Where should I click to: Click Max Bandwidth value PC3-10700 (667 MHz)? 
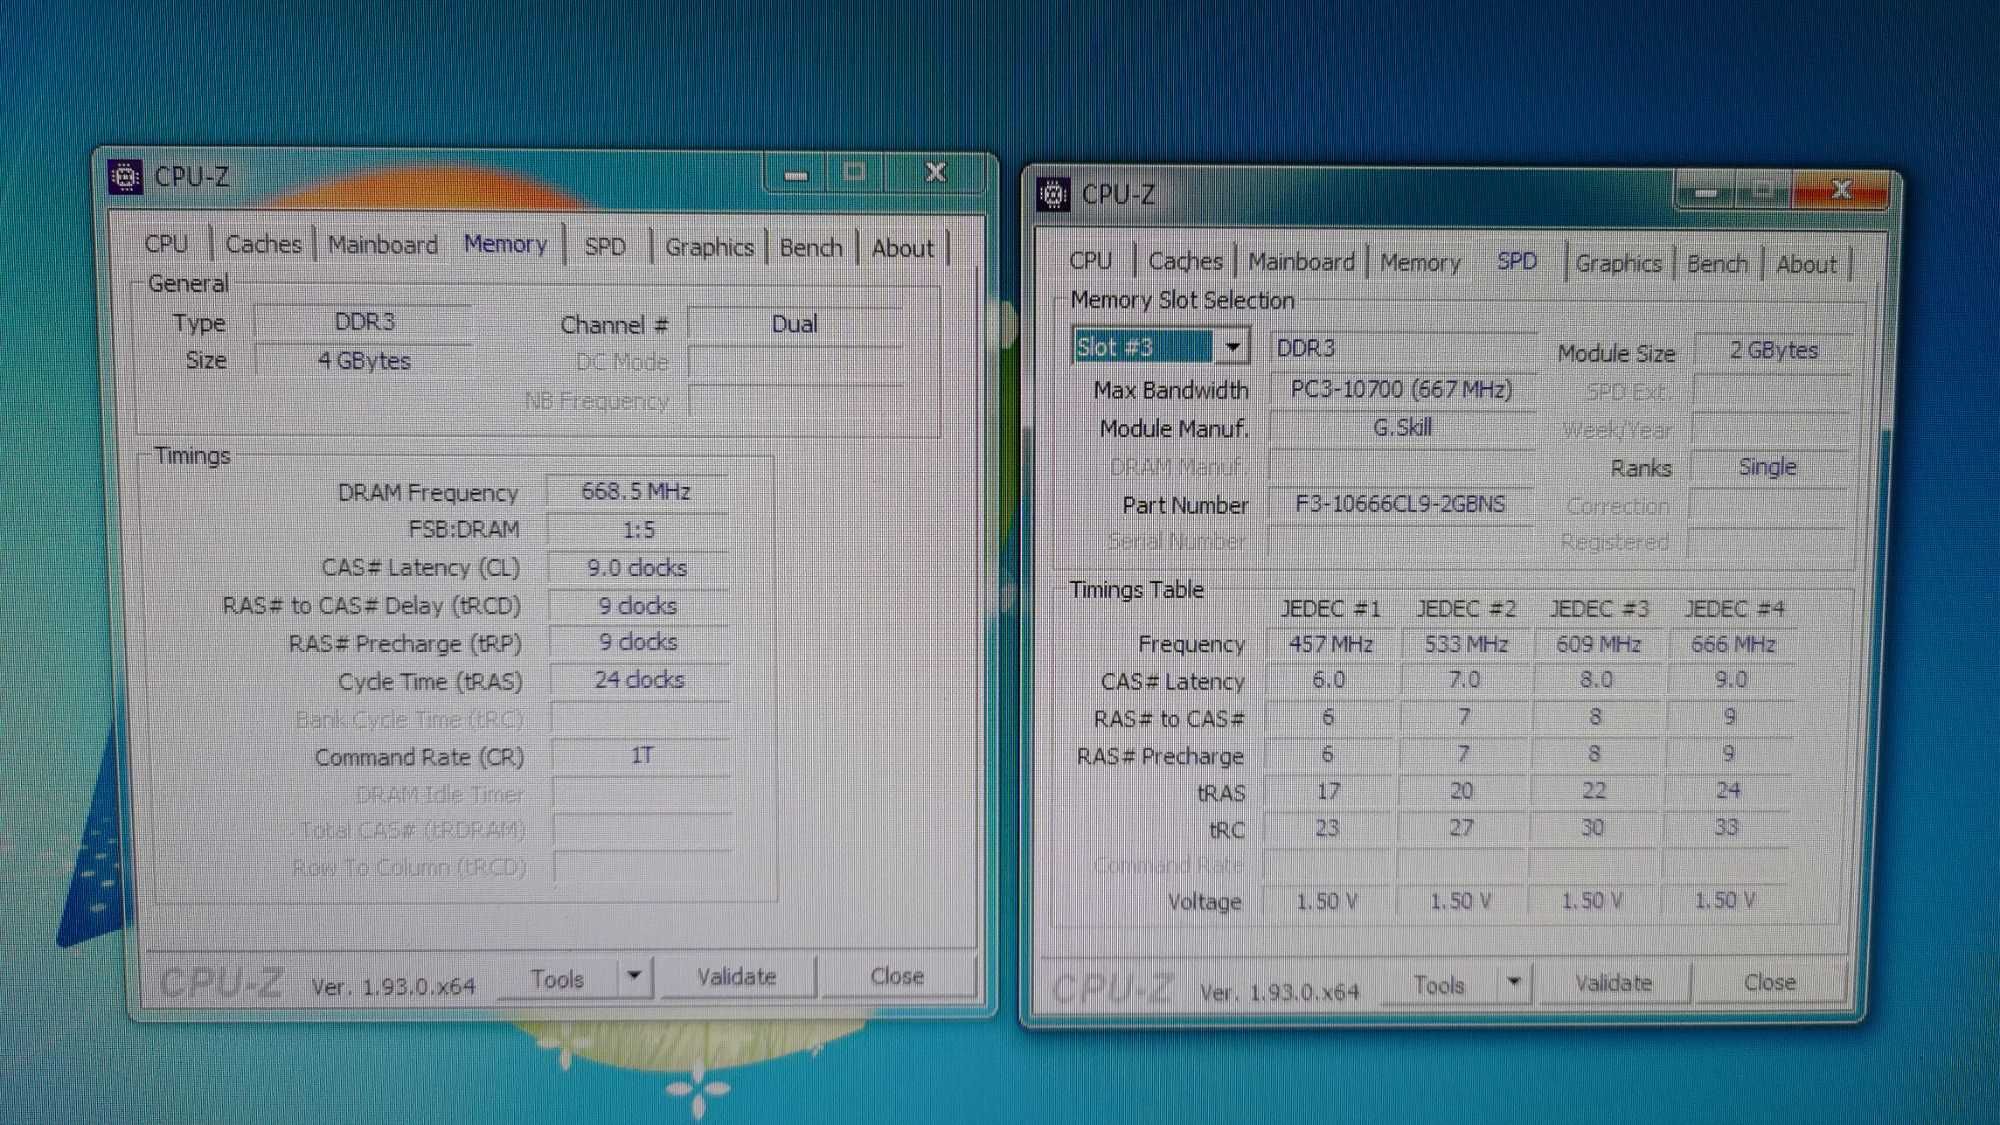coord(1402,389)
